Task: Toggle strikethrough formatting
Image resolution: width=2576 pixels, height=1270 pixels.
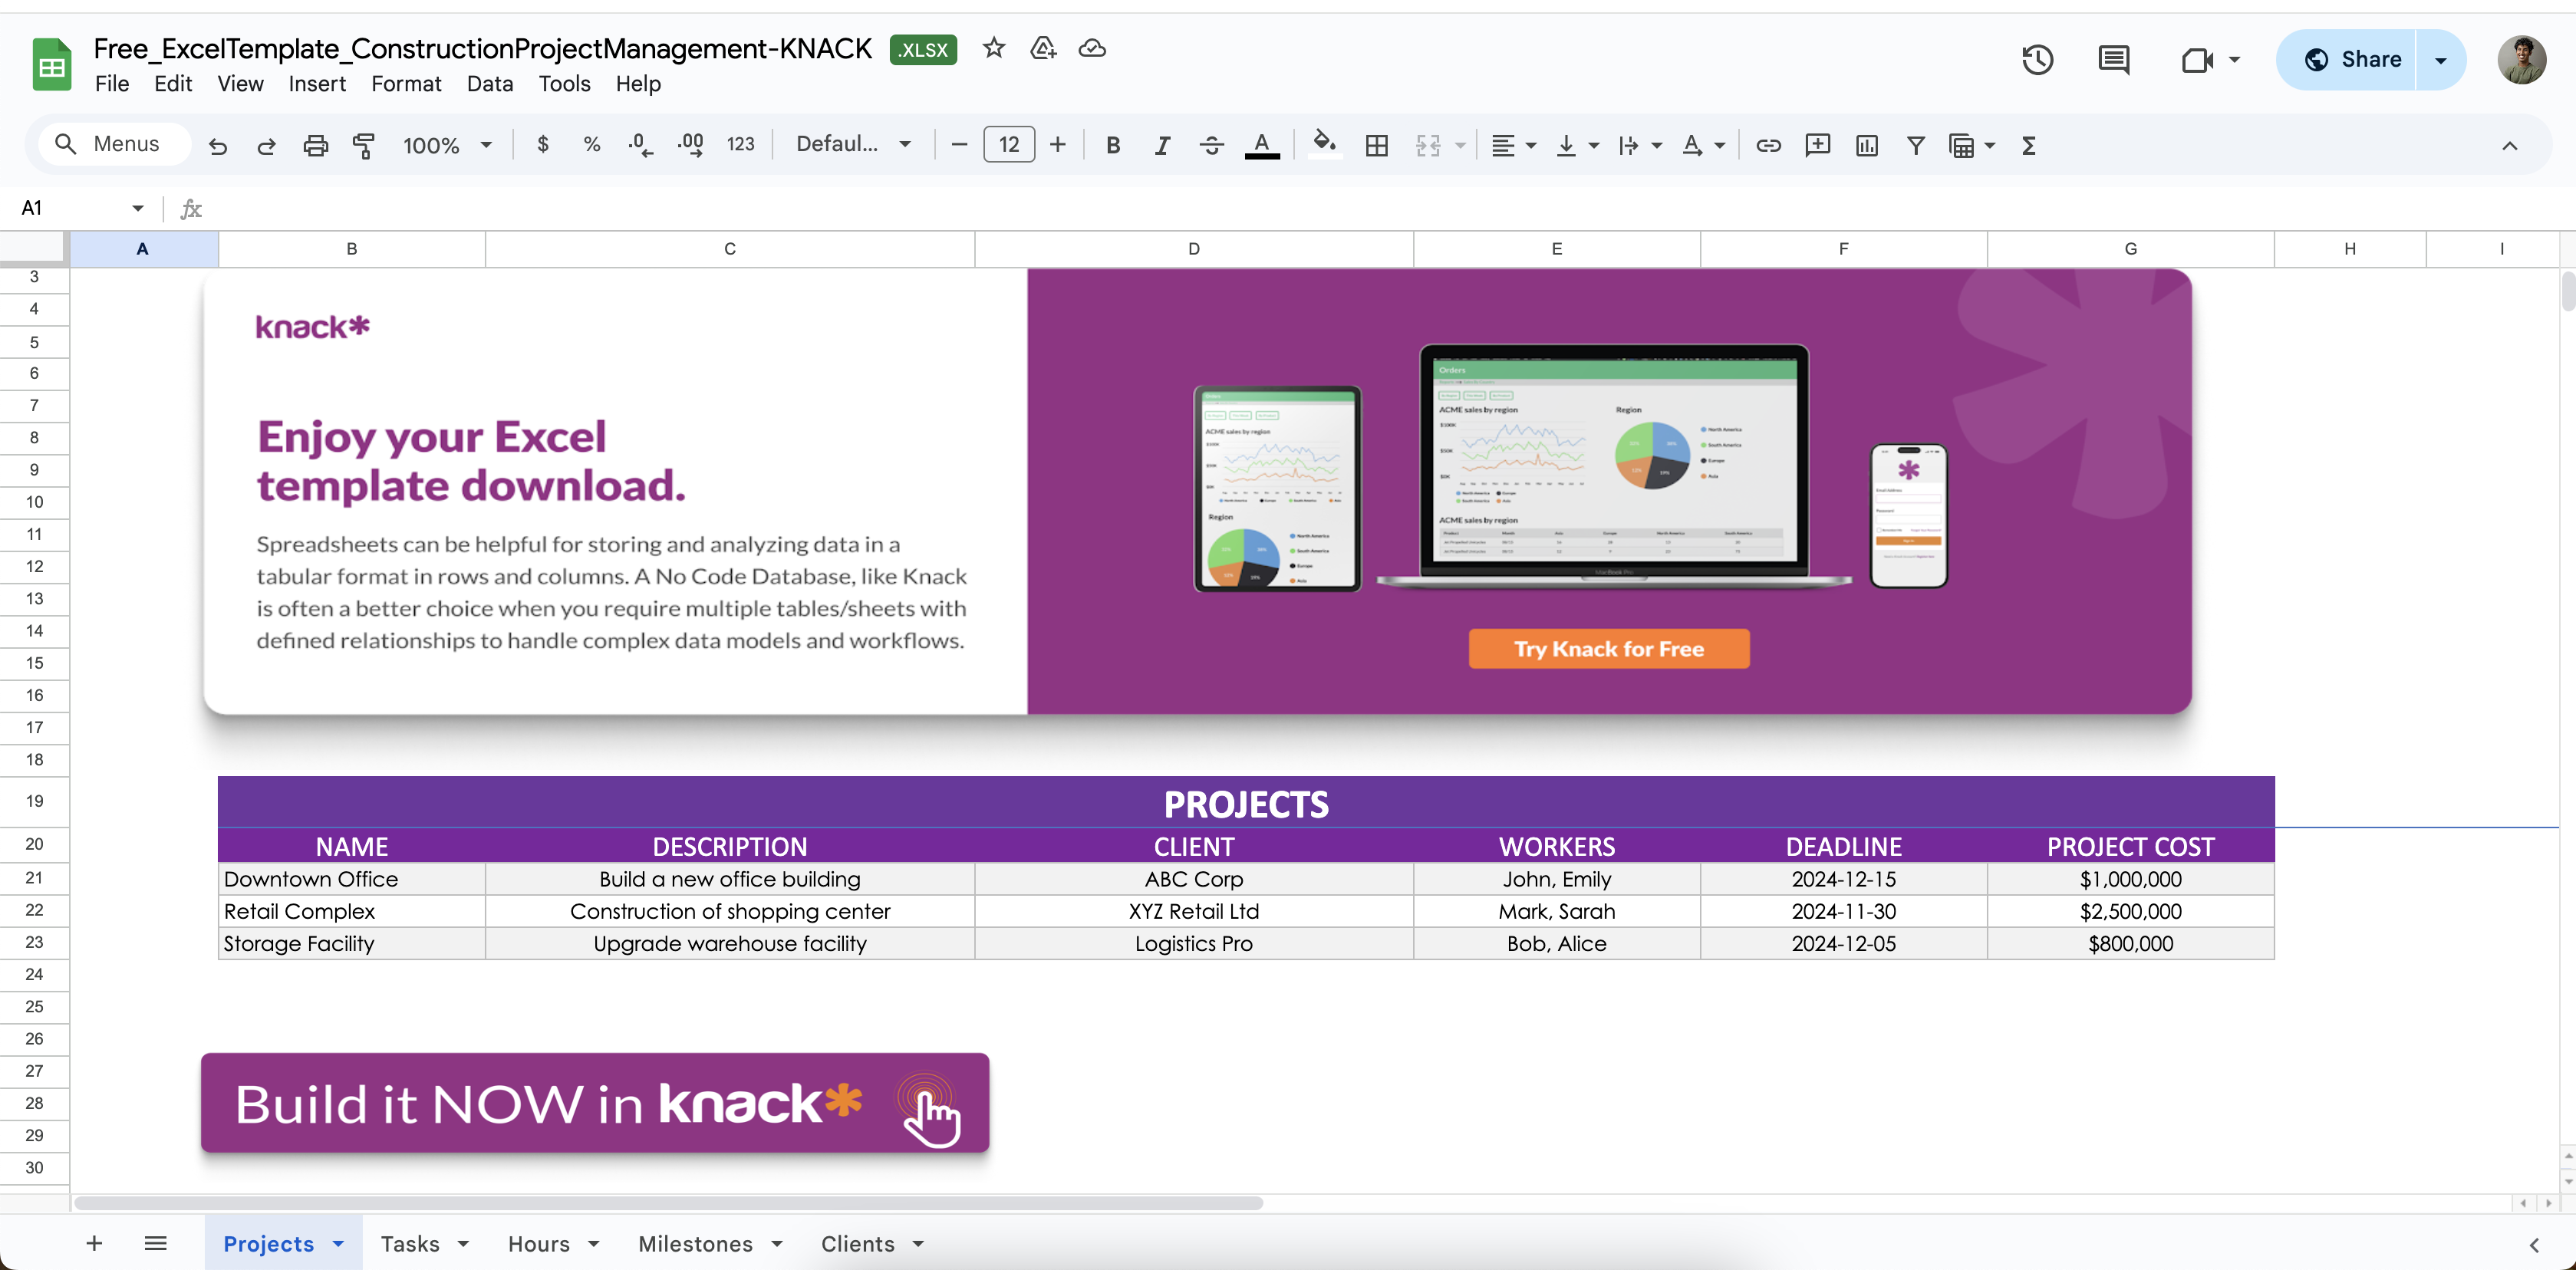Action: click(x=1212, y=145)
